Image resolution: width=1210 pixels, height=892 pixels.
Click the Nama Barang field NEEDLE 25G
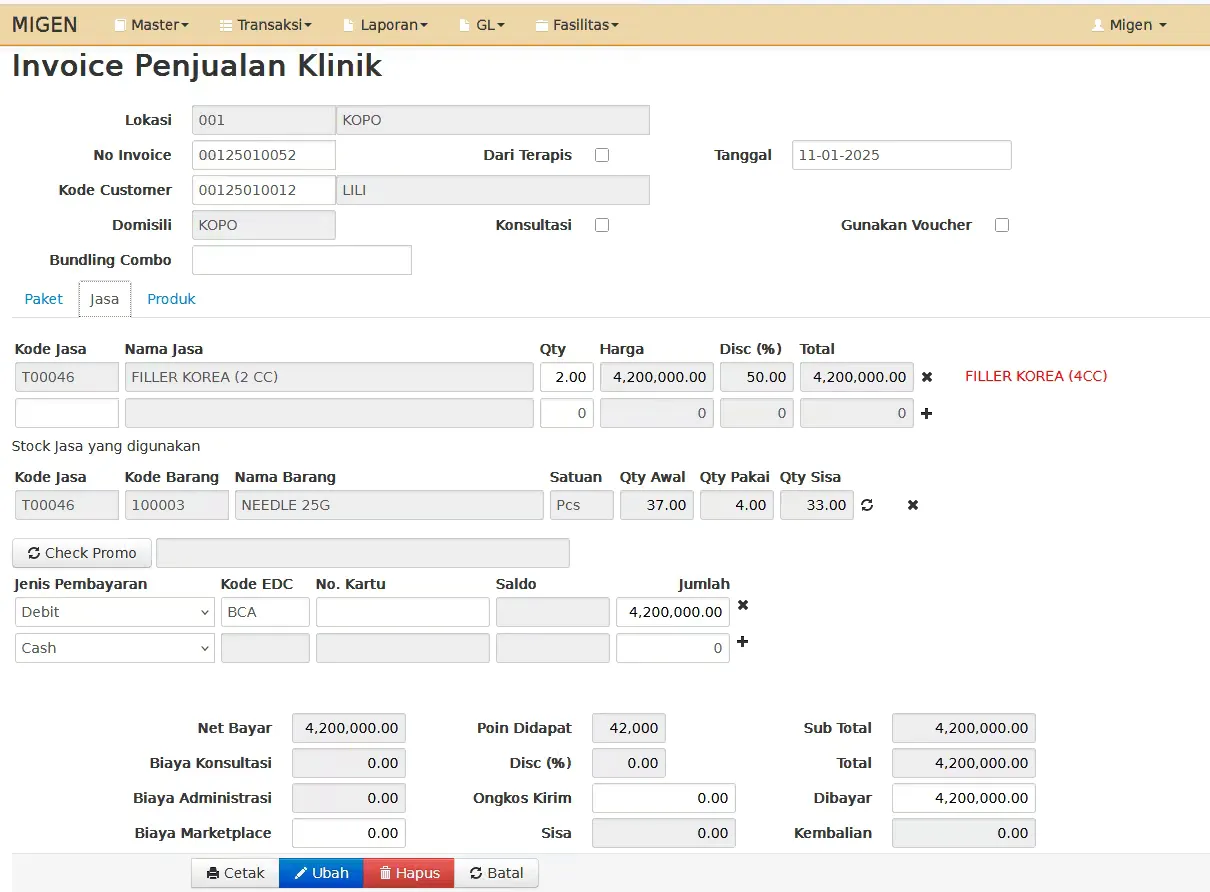pyautogui.click(x=389, y=505)
